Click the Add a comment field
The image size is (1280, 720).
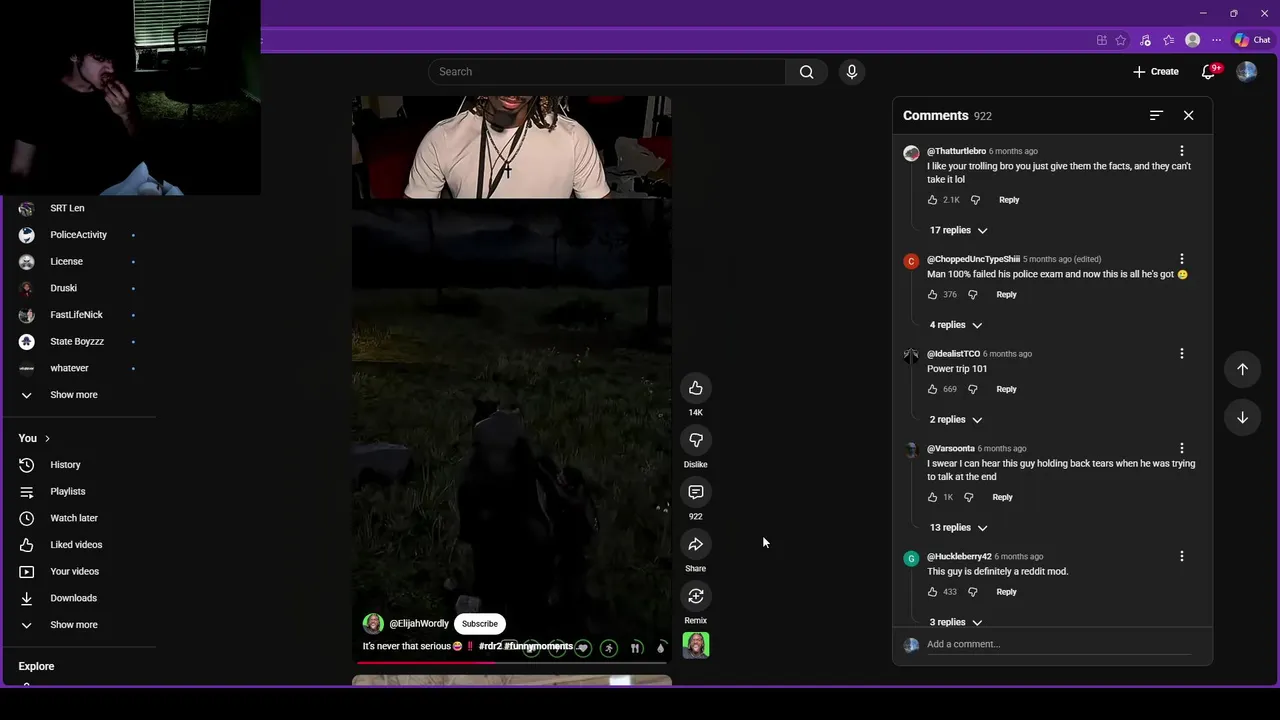pyautogui.click(x=1058, y=644)
